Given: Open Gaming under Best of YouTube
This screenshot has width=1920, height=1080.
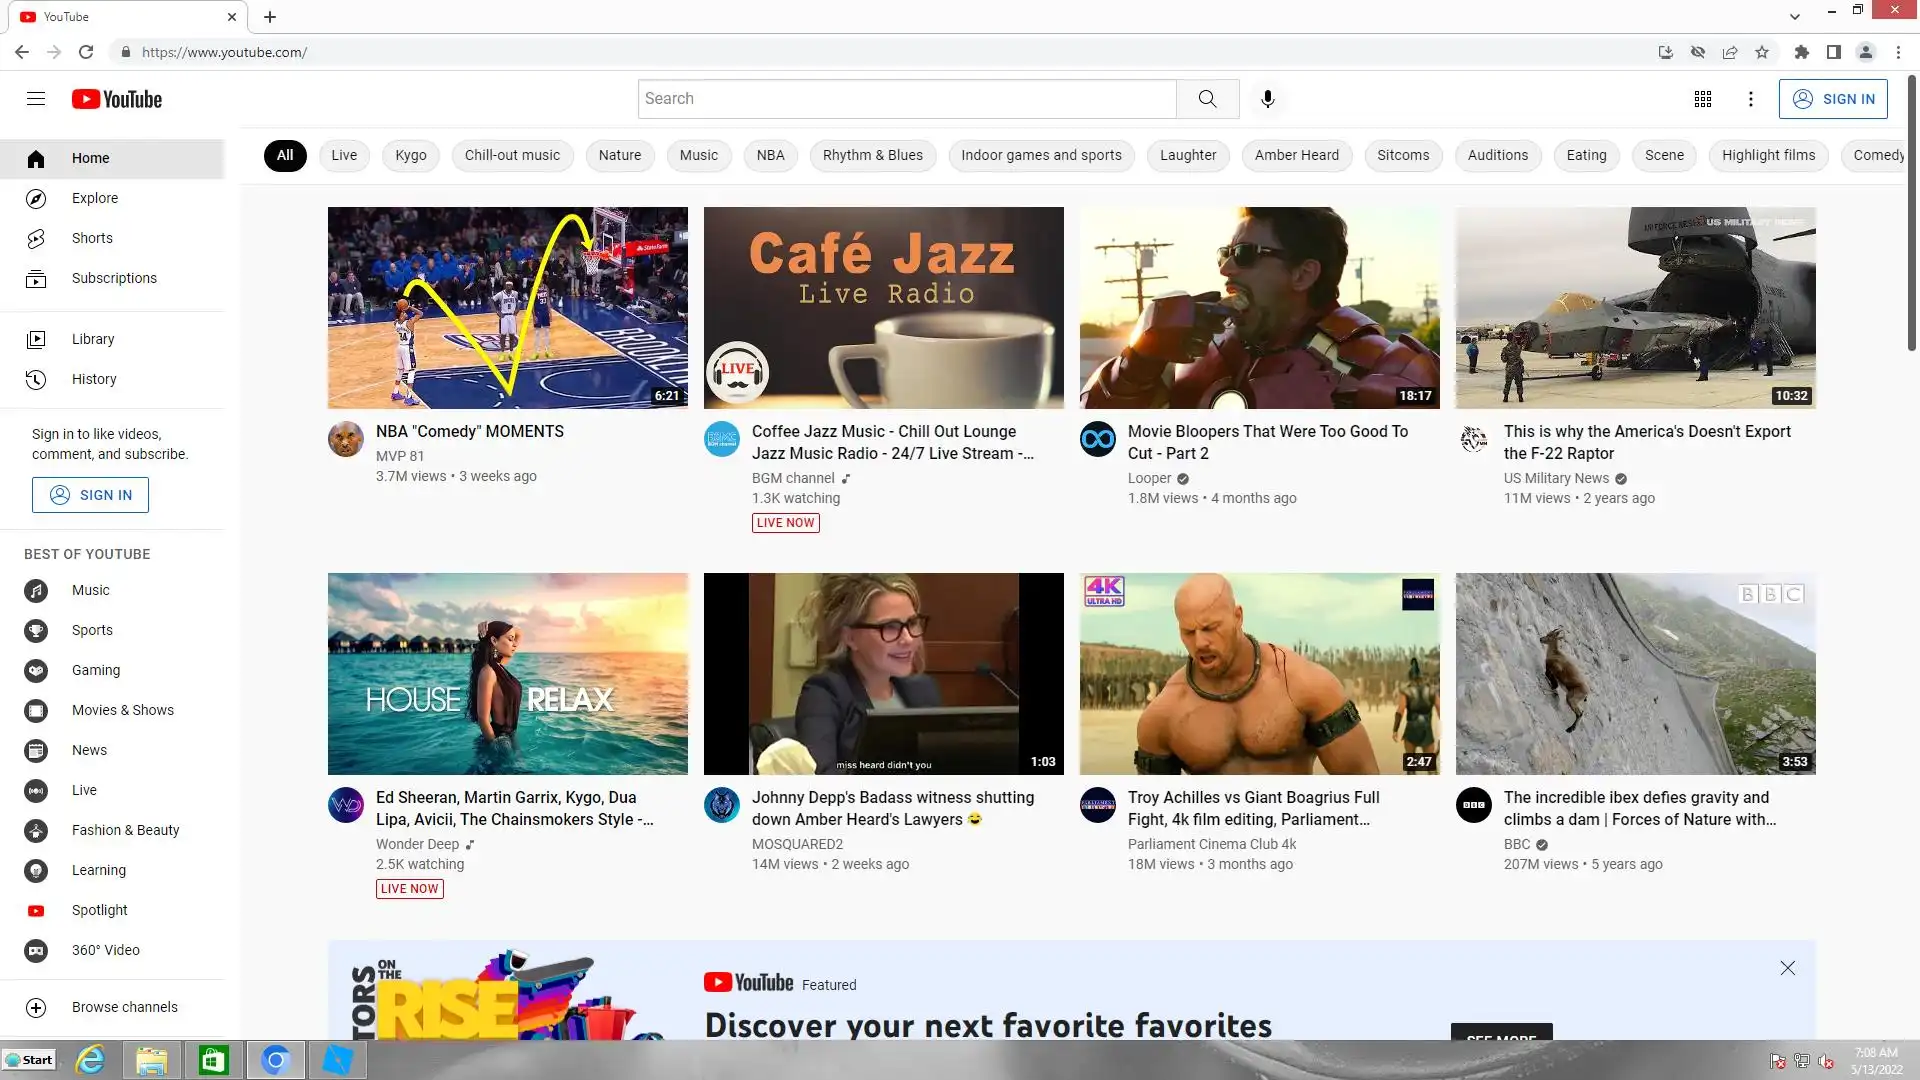Looking at the screenshot, I should pos(96,670).
